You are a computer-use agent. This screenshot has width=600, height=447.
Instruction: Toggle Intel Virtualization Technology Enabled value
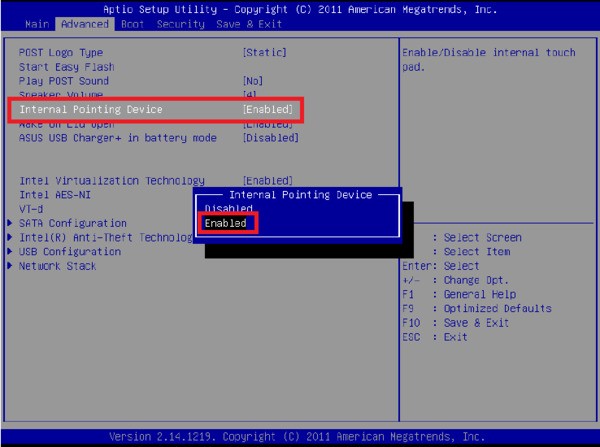click(268, 180)
